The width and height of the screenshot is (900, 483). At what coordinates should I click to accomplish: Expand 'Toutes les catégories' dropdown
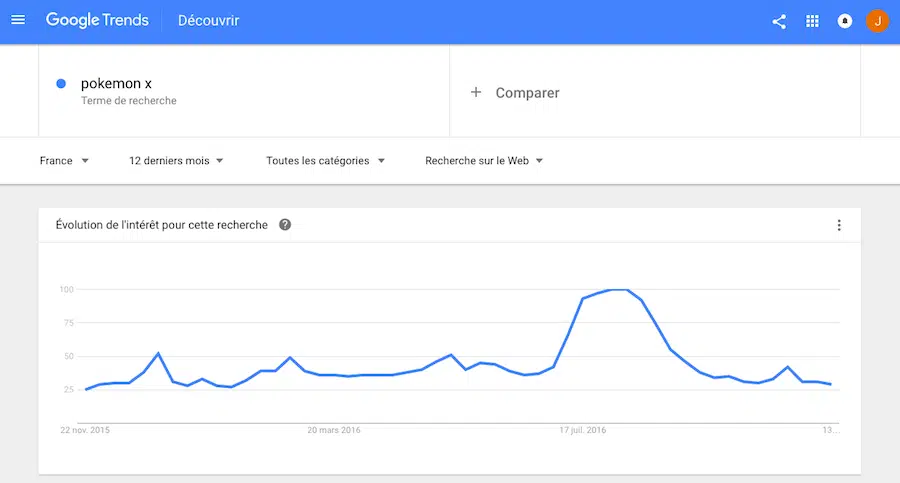325,161
